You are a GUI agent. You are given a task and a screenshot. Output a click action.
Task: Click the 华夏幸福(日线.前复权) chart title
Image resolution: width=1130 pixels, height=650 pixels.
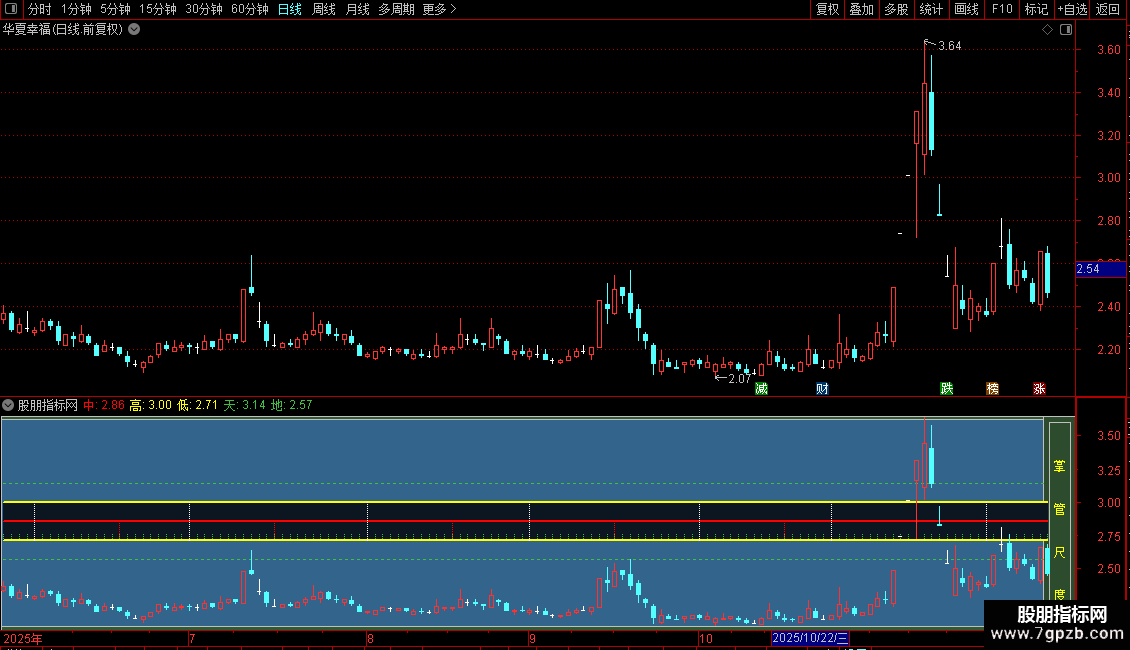click(63, 30)
